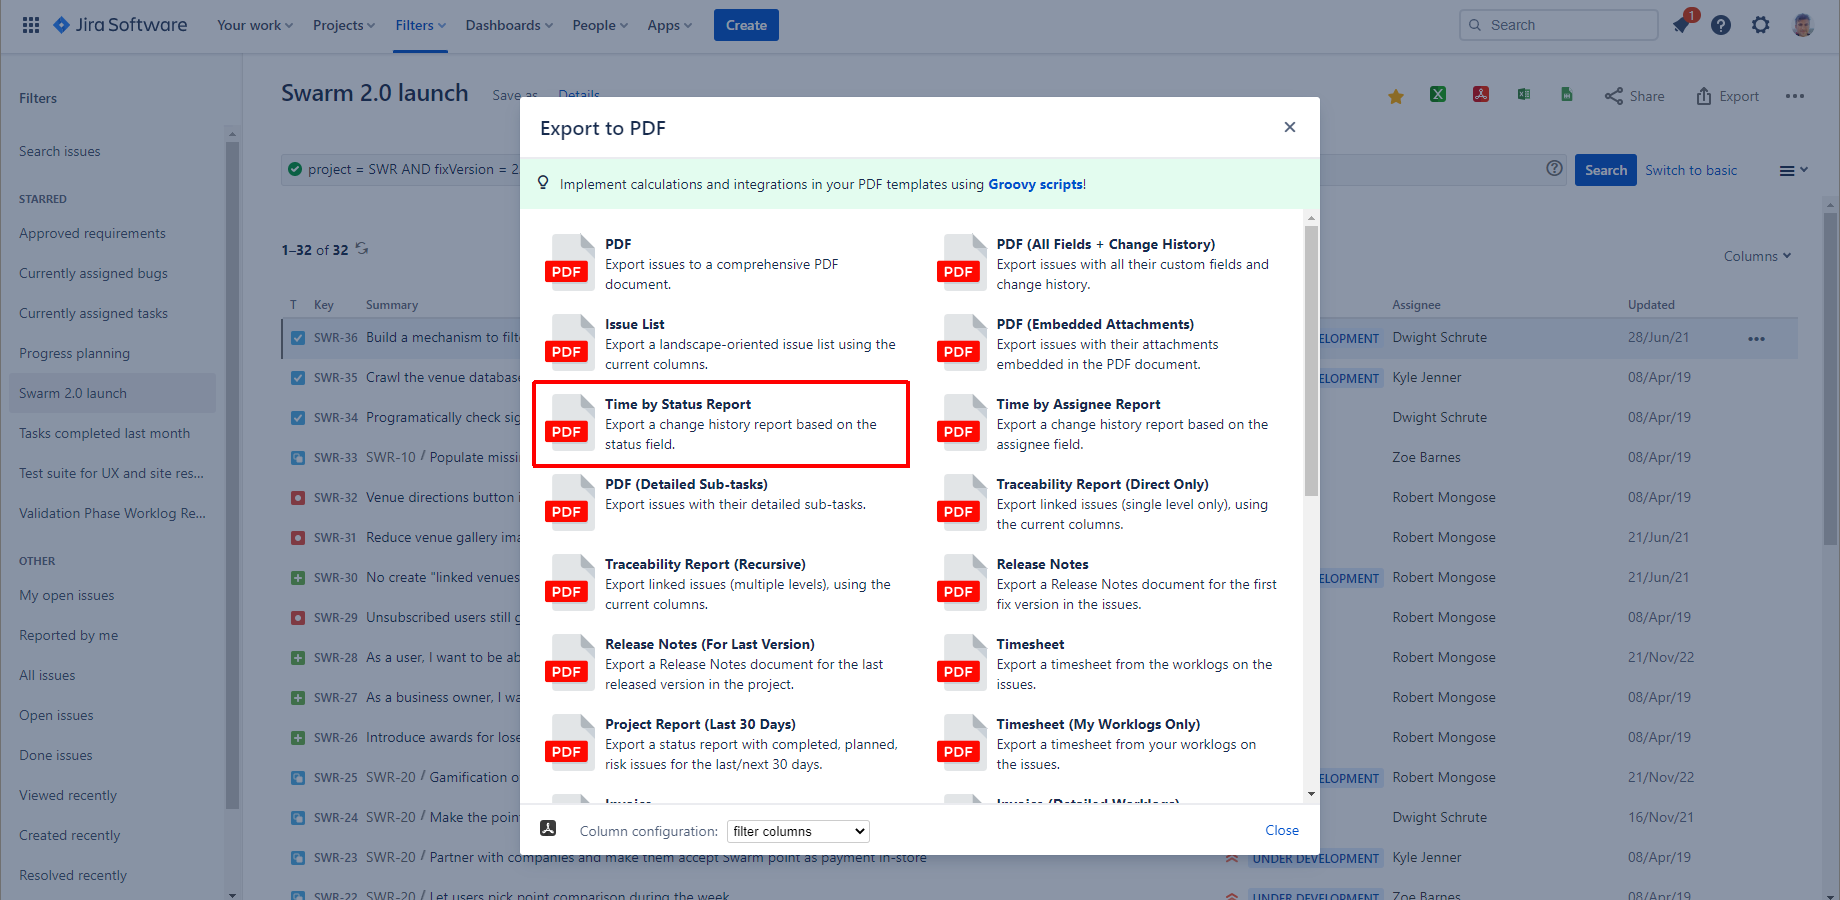Open the settings gear icon
The image size is (1840, 900).
[1761, 25]
